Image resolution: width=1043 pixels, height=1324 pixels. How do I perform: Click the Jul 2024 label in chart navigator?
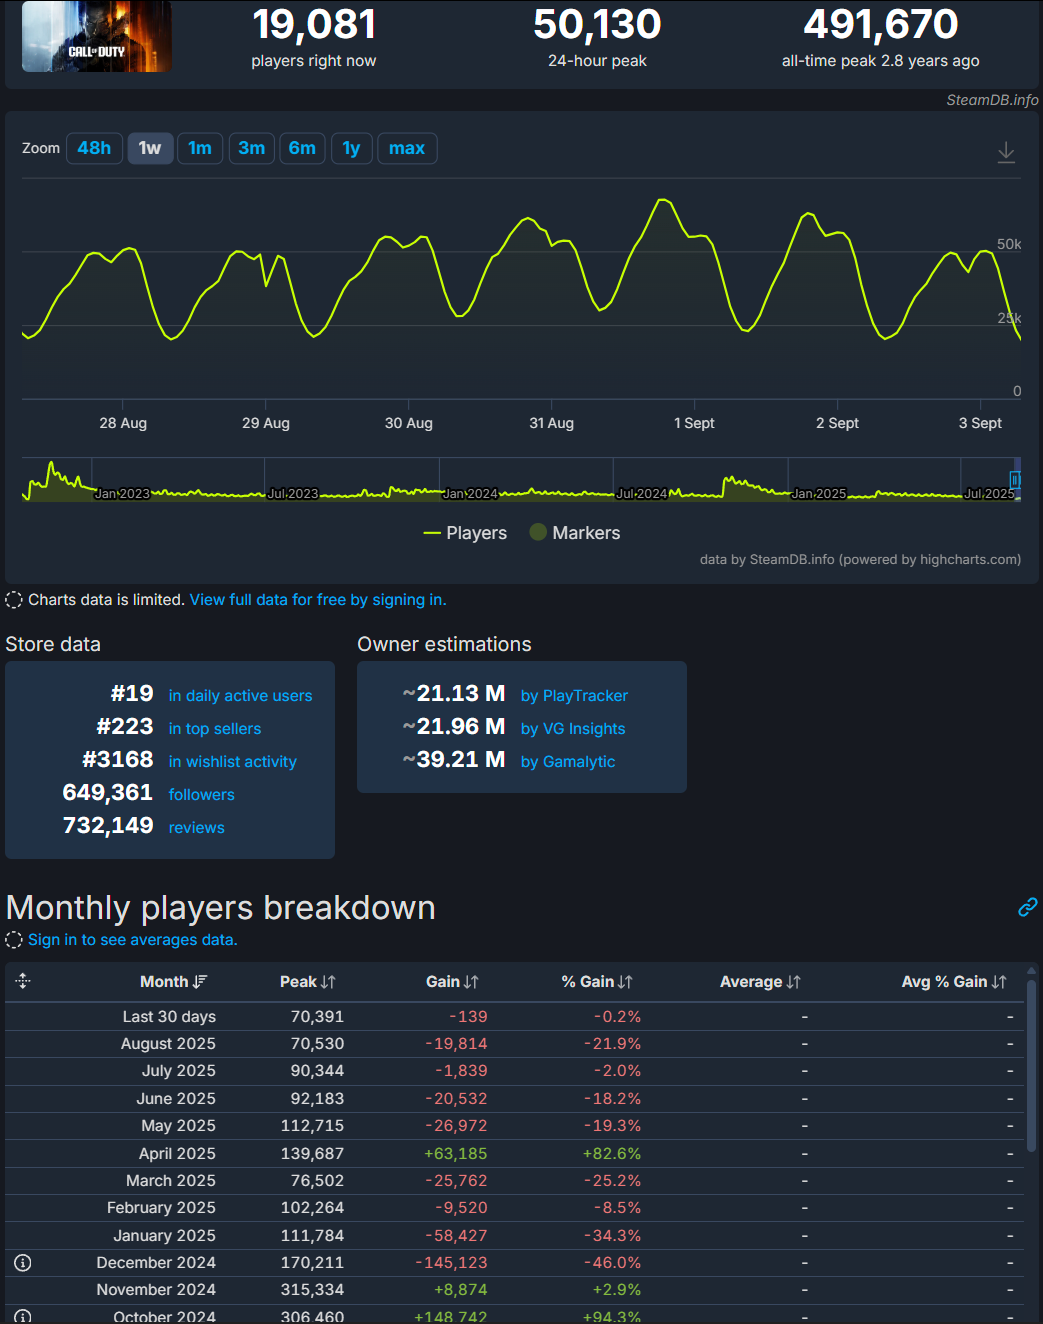642,494
